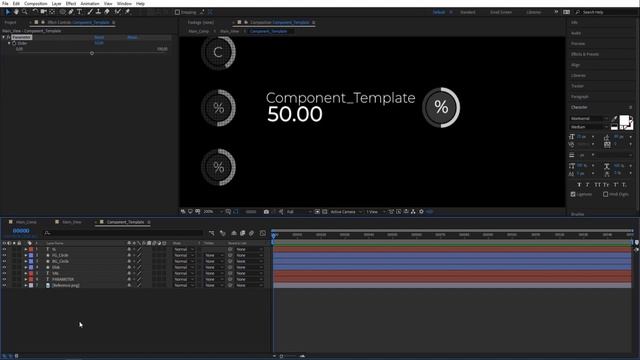Switch to the Project panel tab
Viewport: 640px width, 360px height.
10,22
